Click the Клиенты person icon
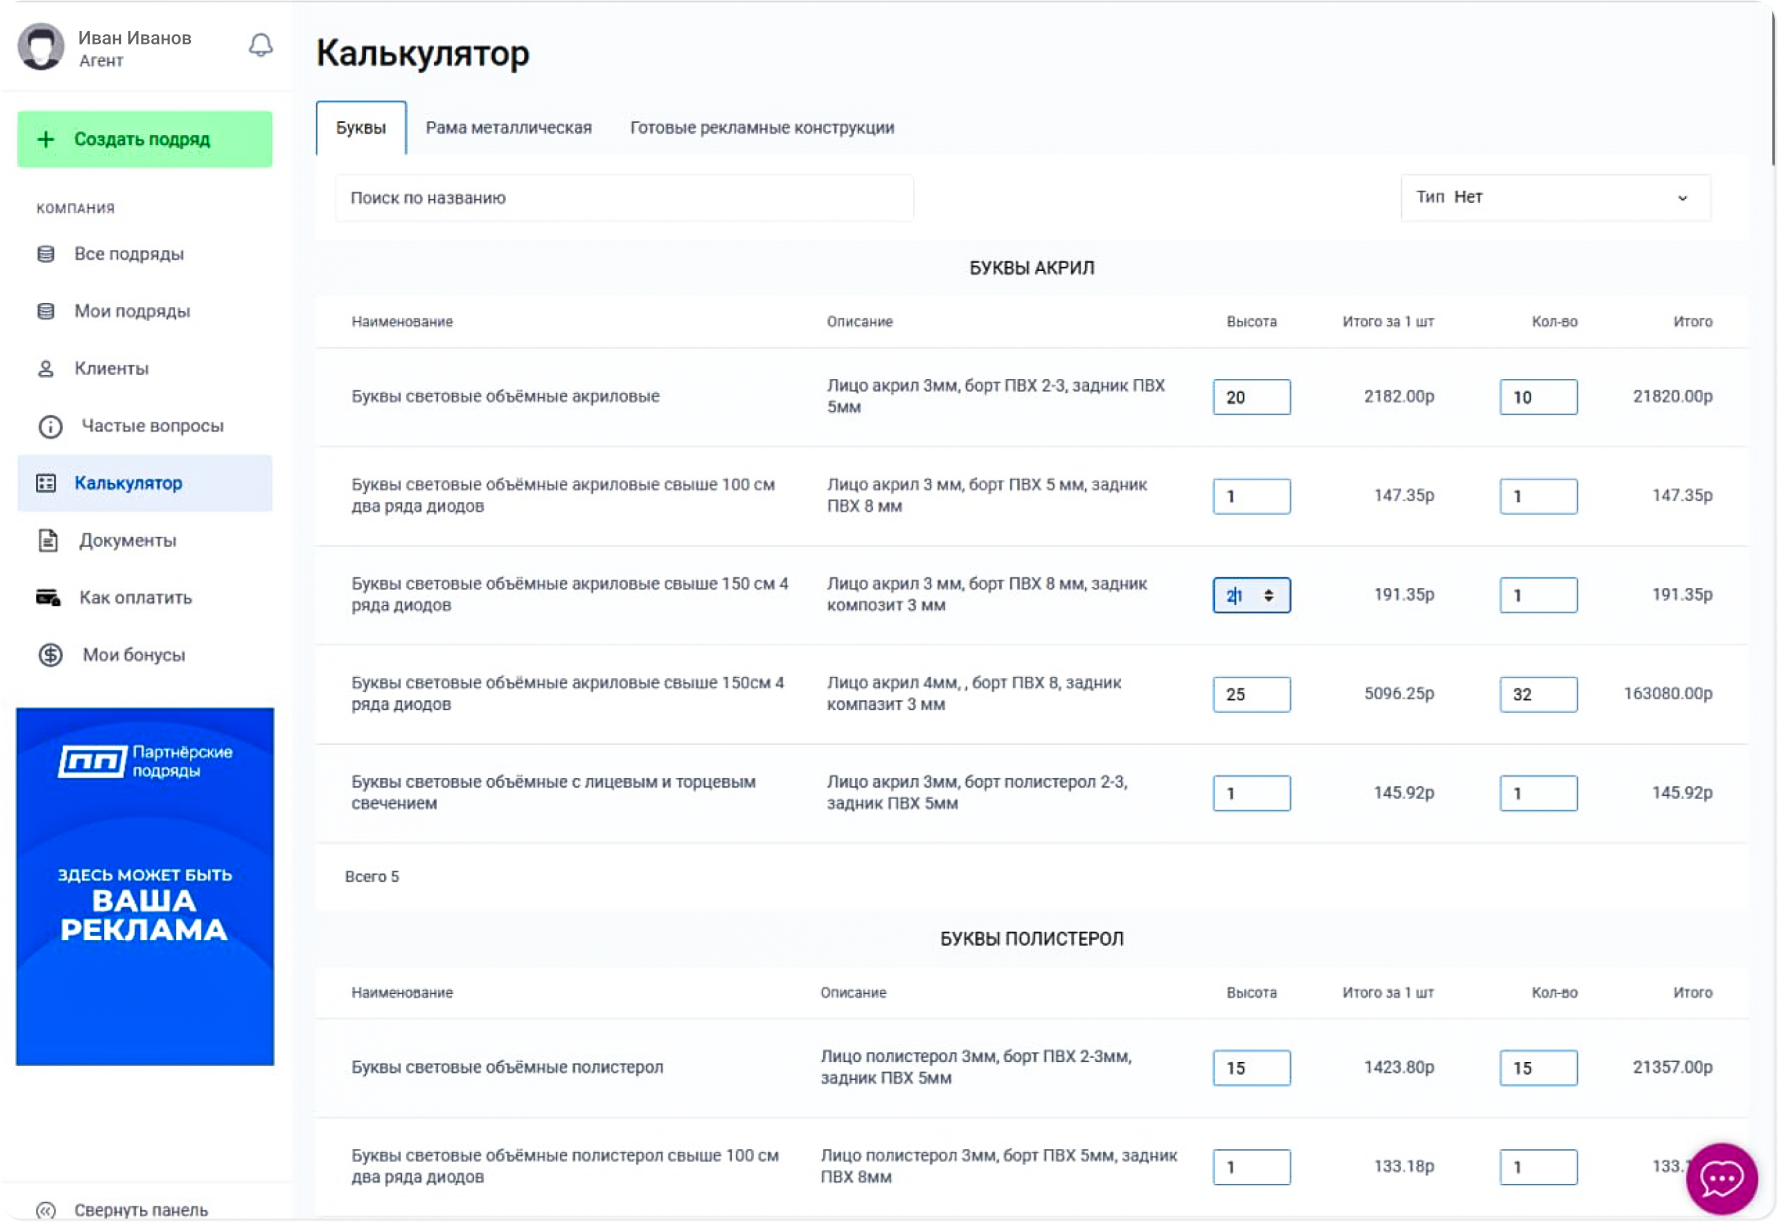The height and width of the screenshot is (1223, 1779). tap(46, 369)
